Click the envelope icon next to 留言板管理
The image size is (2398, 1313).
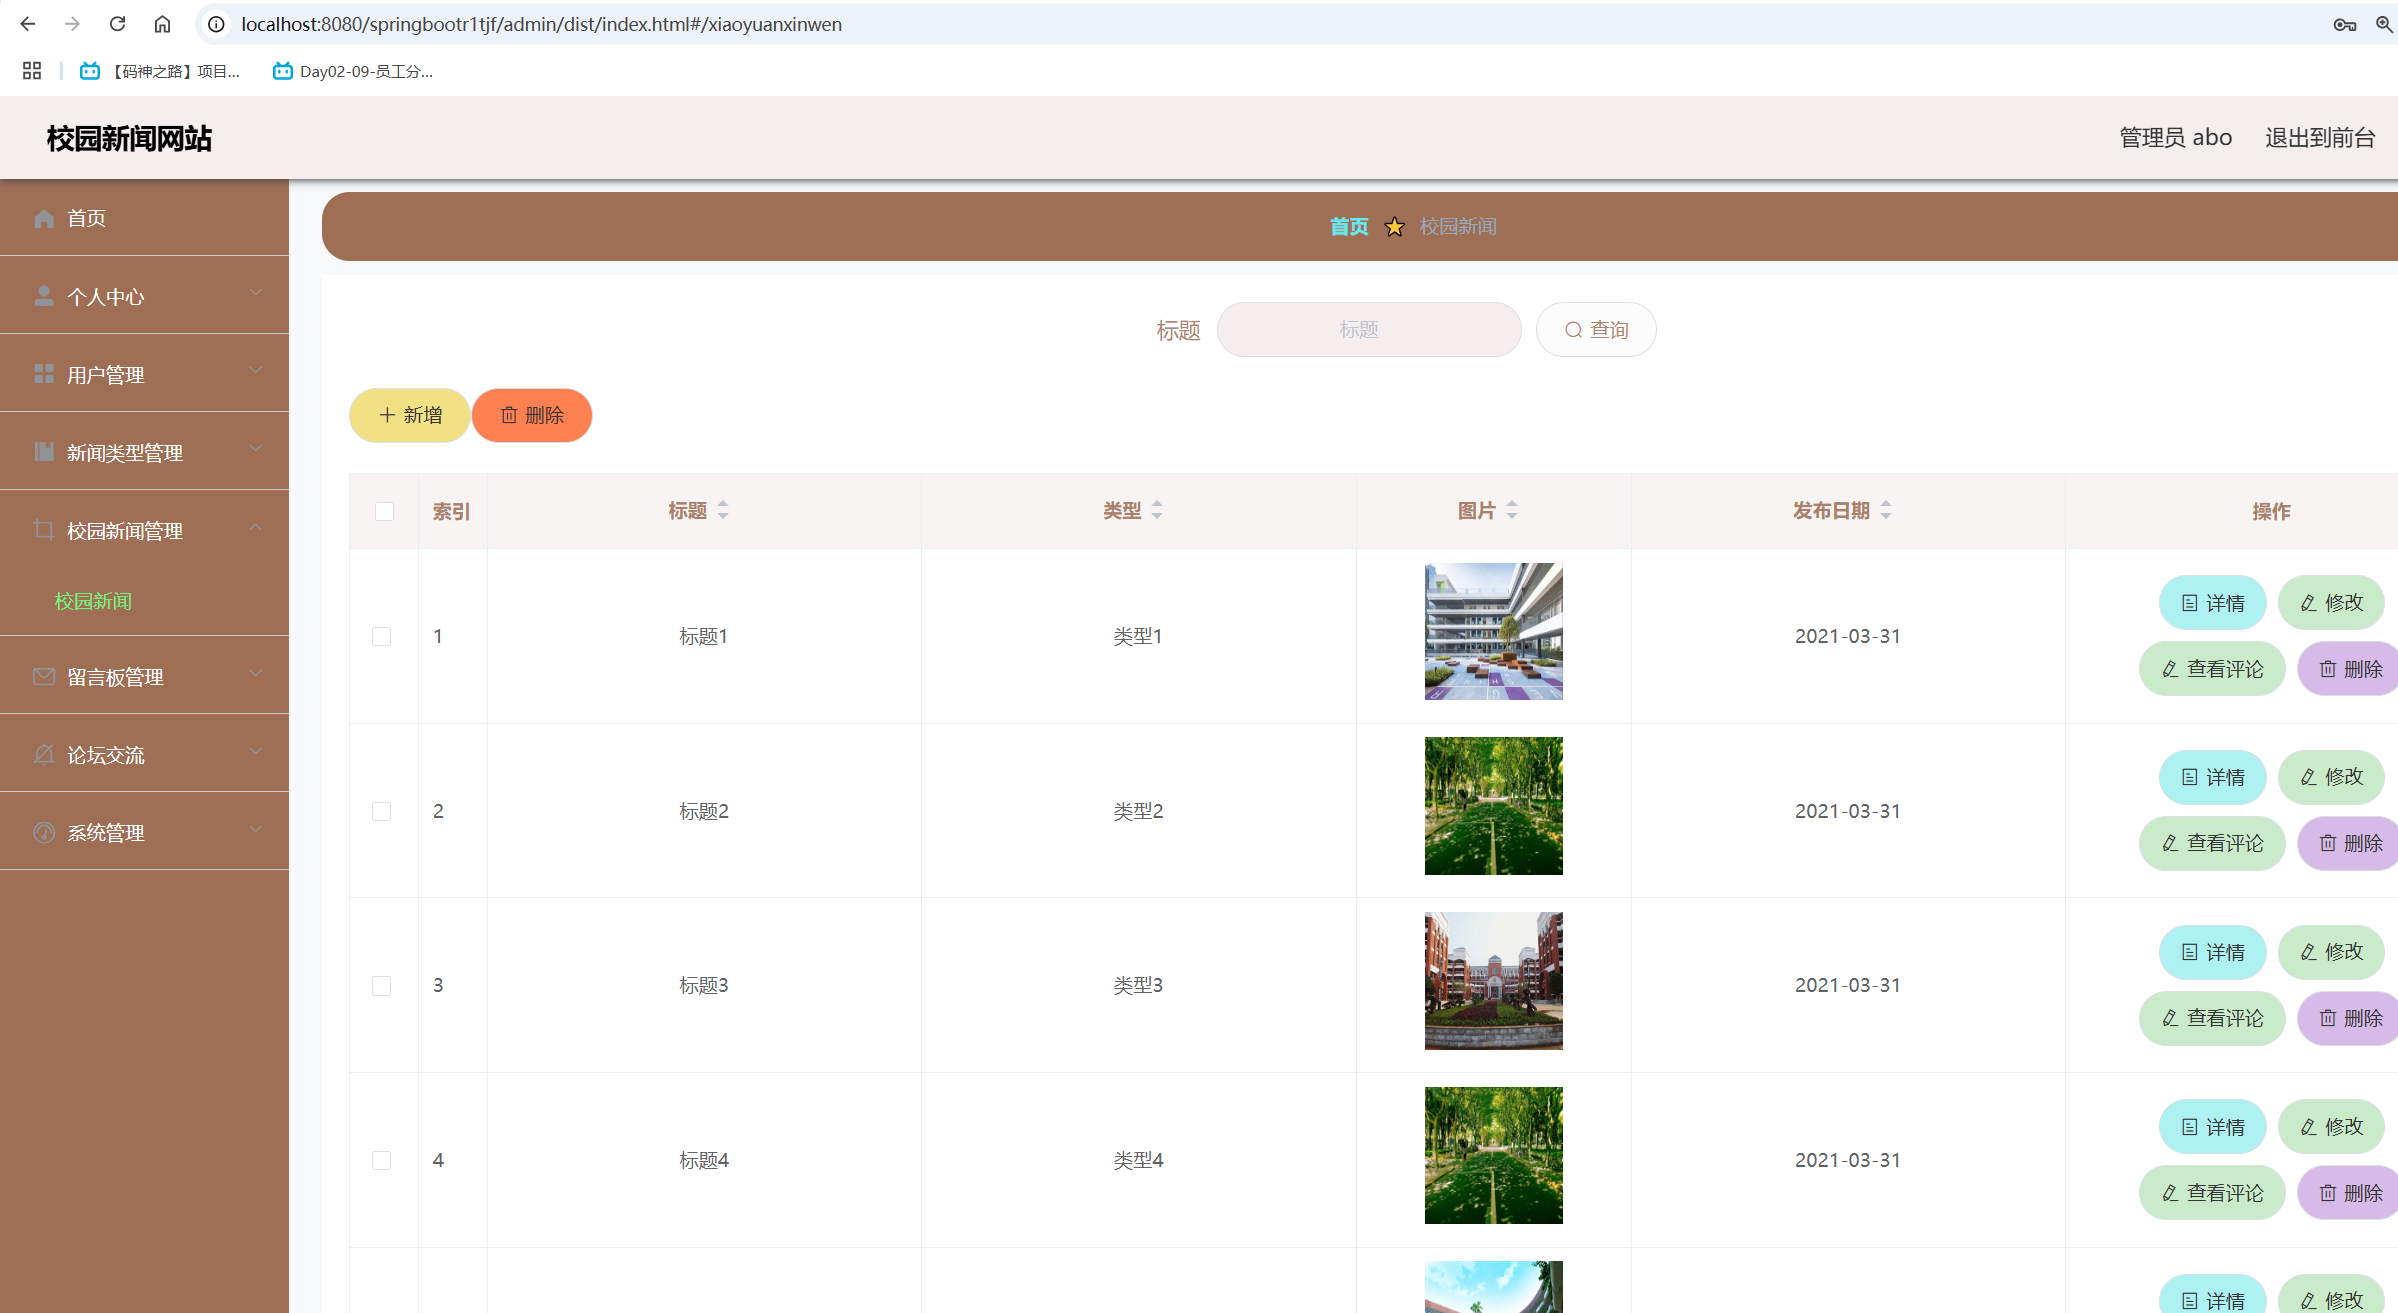44,677
